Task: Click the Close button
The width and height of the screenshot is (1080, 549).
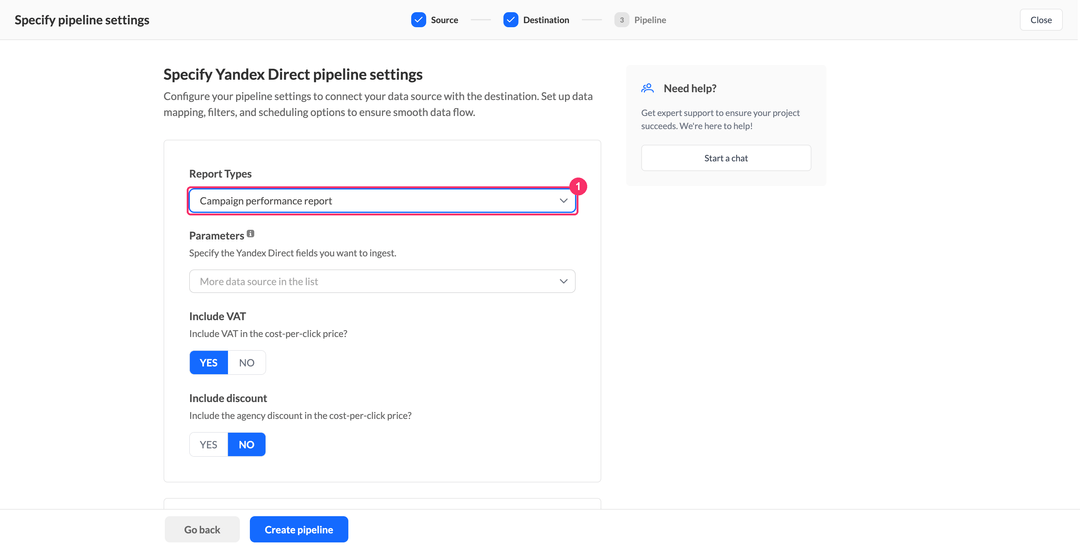Action: pos(1041,20)
